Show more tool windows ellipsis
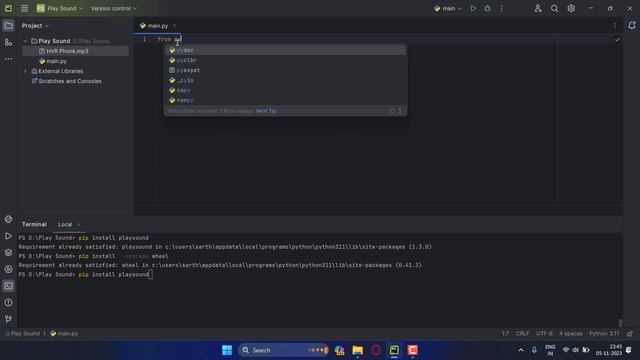Image resolution: width=640 pixels, height=360 pixels. [8, 59]
